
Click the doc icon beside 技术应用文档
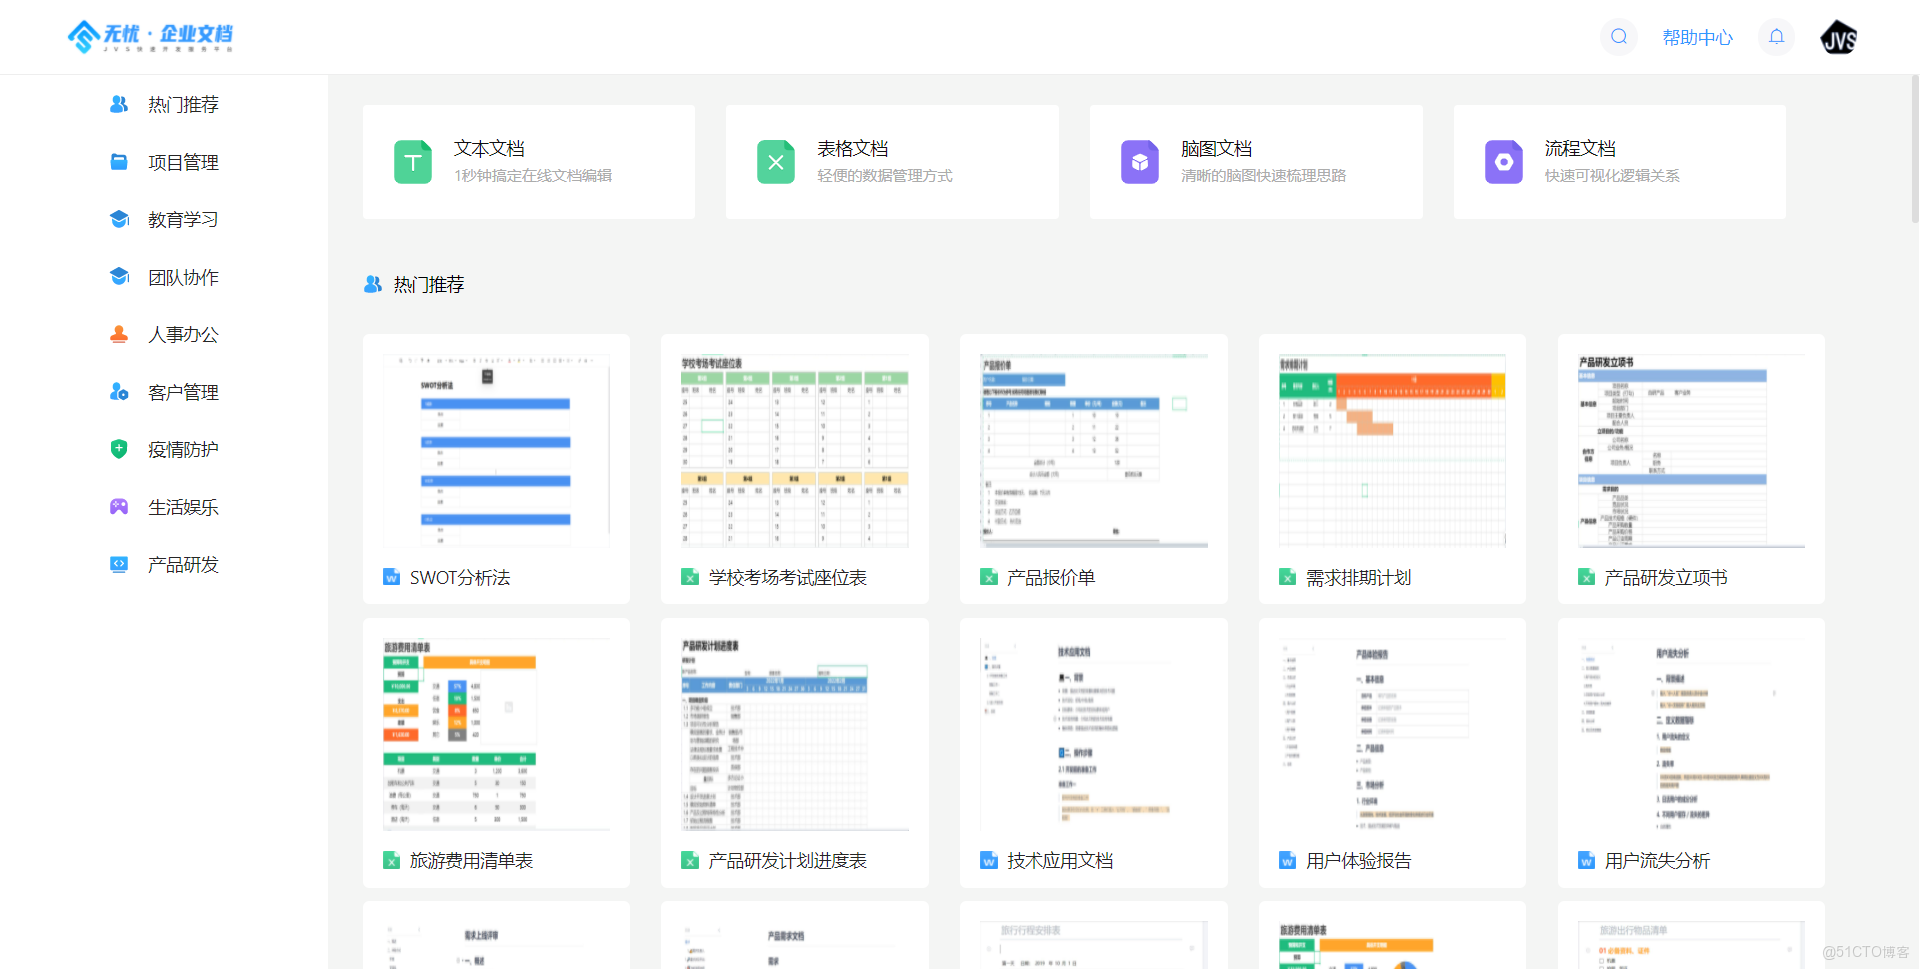(989, 860)
